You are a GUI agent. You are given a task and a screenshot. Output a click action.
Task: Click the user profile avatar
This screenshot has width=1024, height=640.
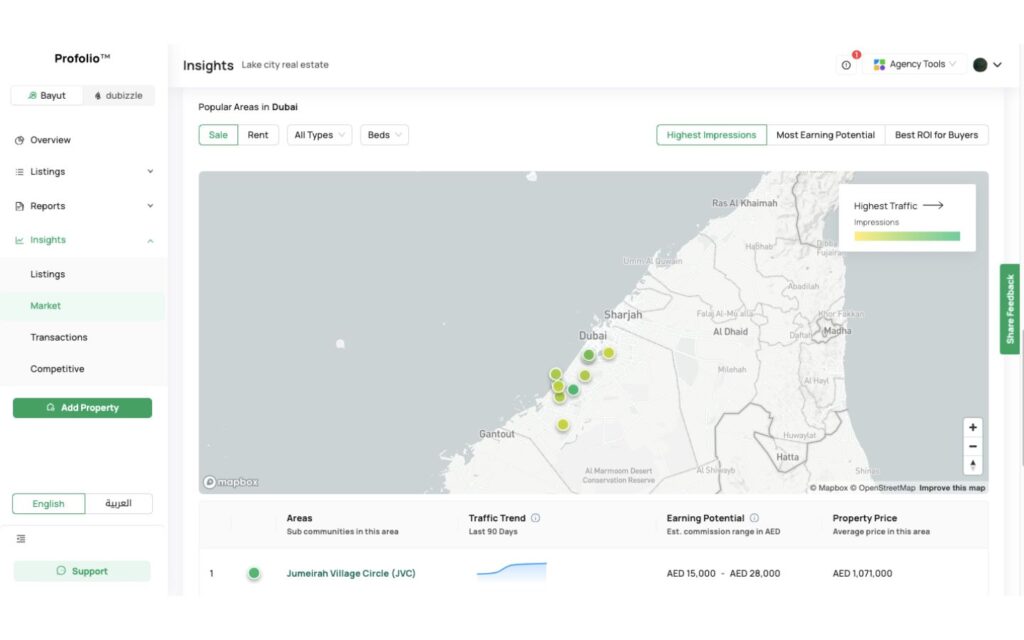980,65
